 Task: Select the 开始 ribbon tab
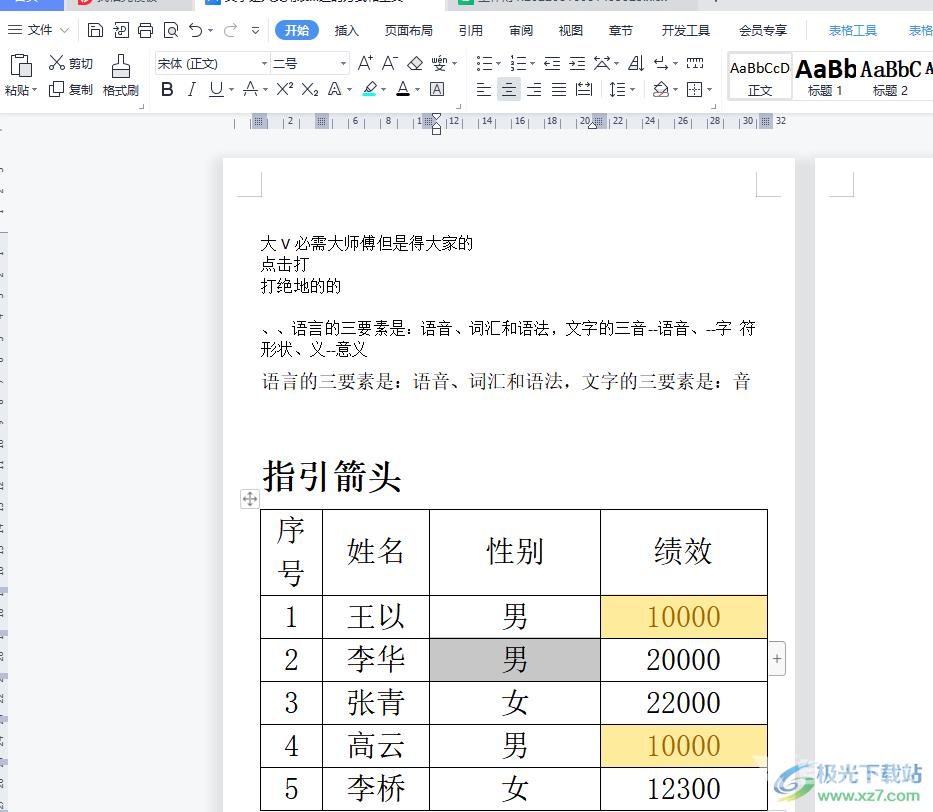click(296, 30)
